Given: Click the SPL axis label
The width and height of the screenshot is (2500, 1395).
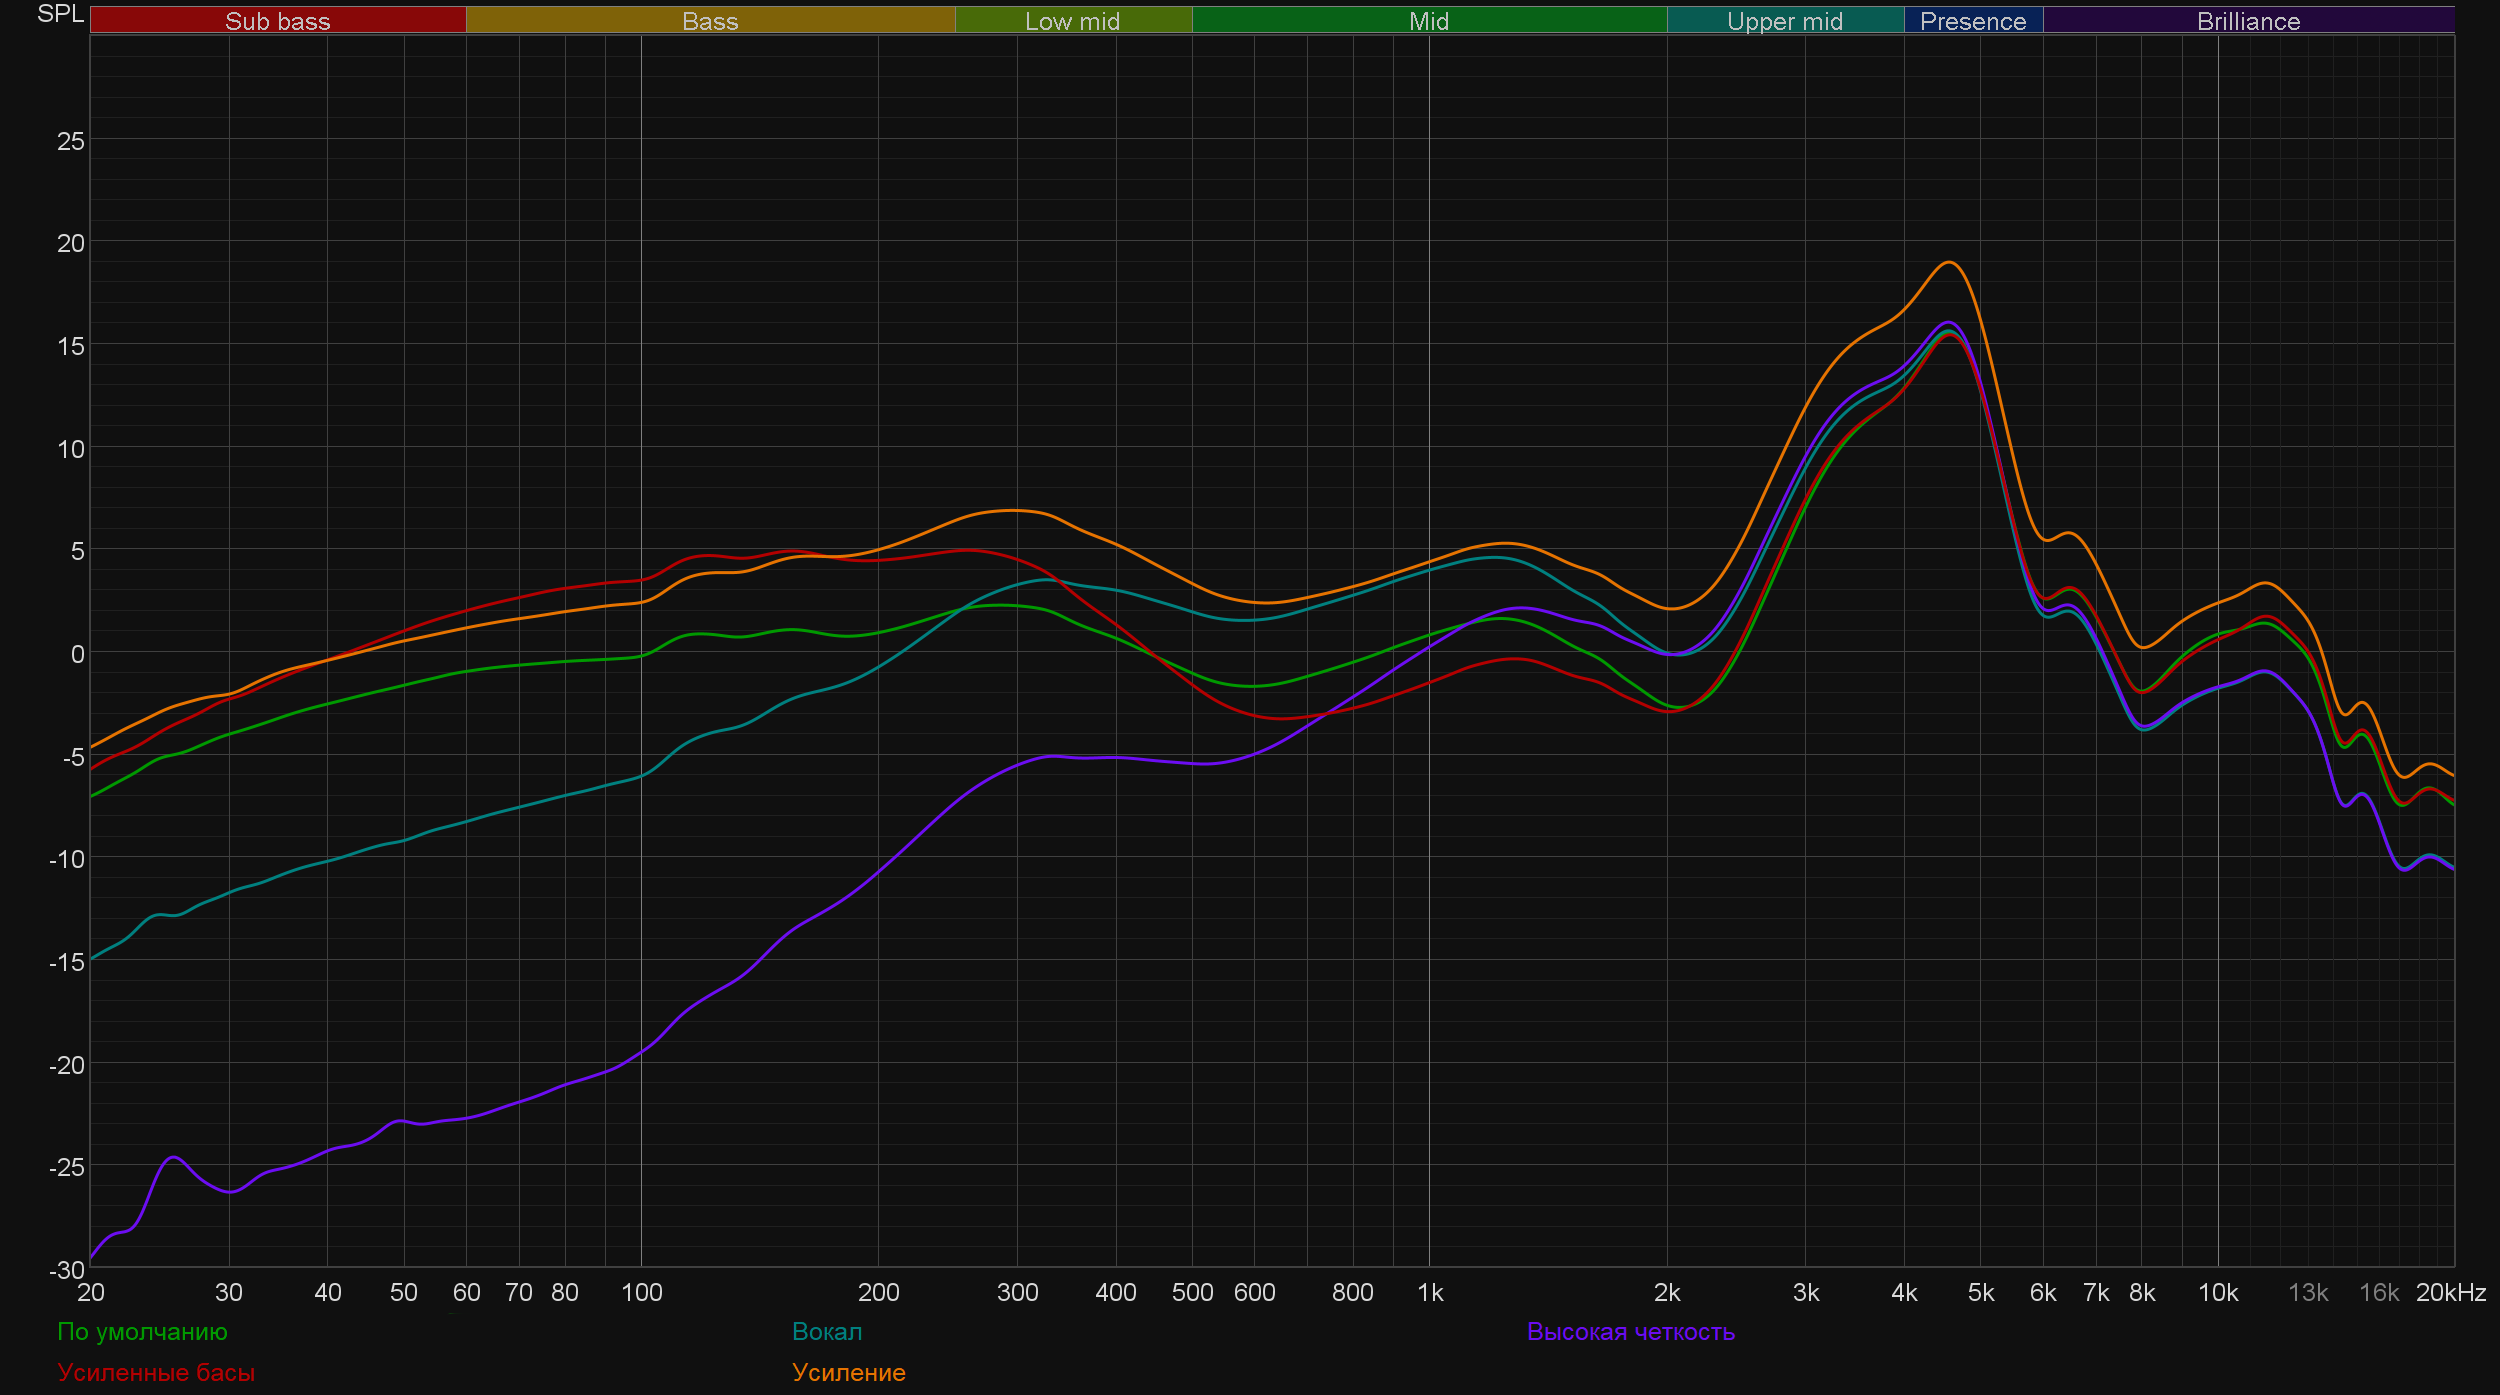Looking at the screenshot, I should click(60, 14).
